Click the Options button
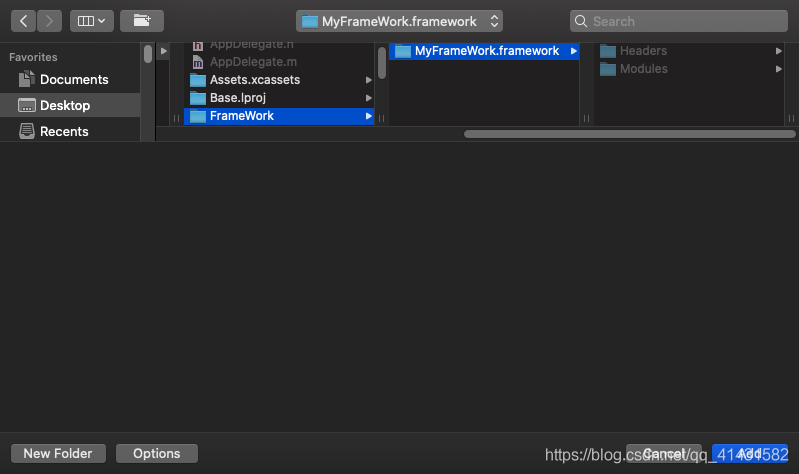The height and width of the screenshot is (474, 799). point(156,453)
